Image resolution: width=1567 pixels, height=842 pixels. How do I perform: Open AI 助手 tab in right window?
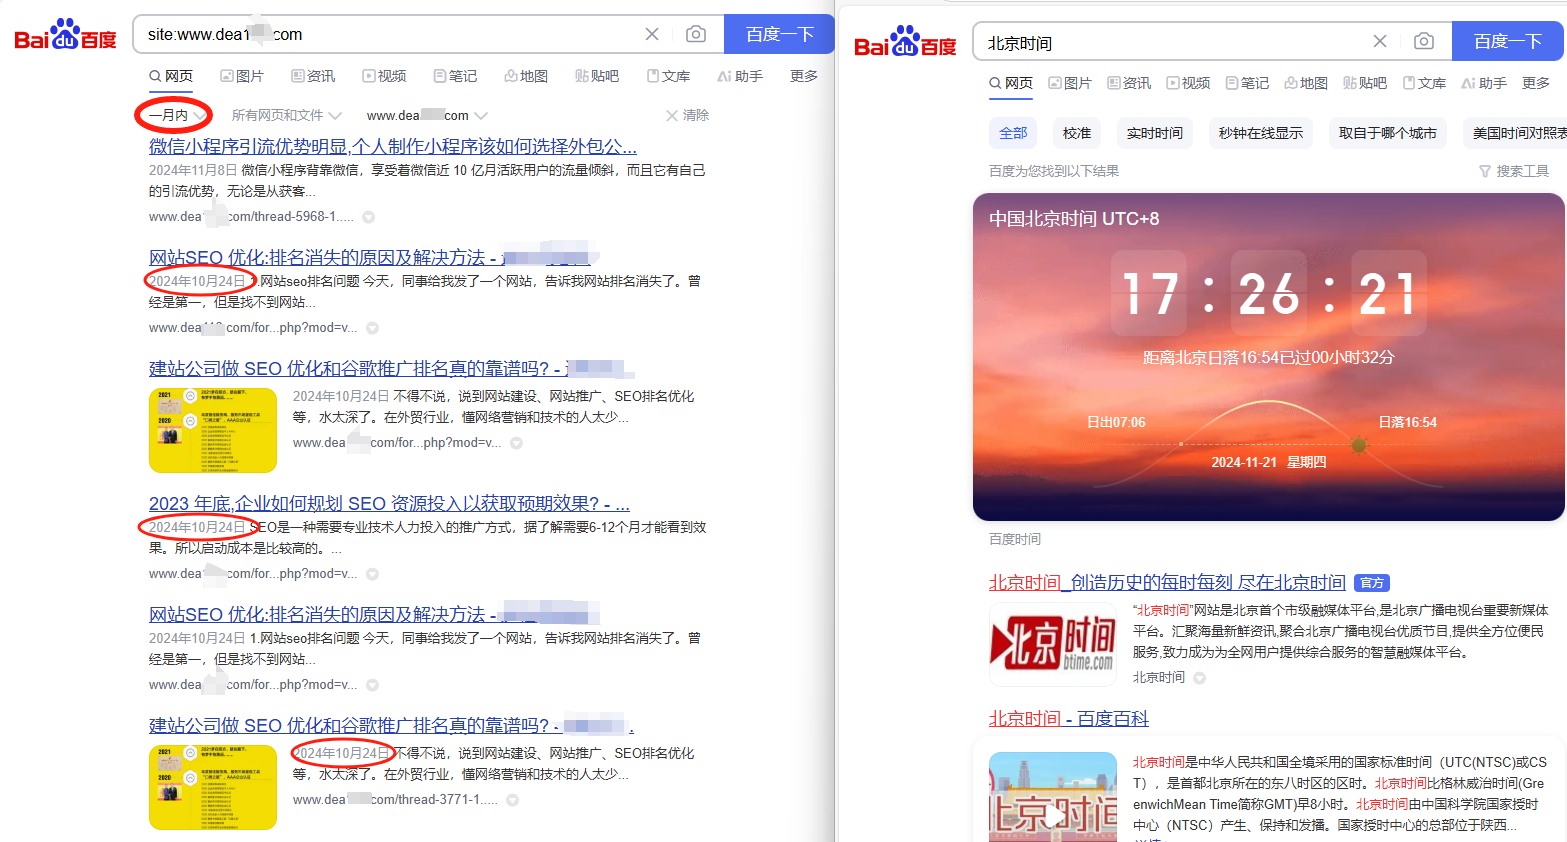(x=1484, y=83)
